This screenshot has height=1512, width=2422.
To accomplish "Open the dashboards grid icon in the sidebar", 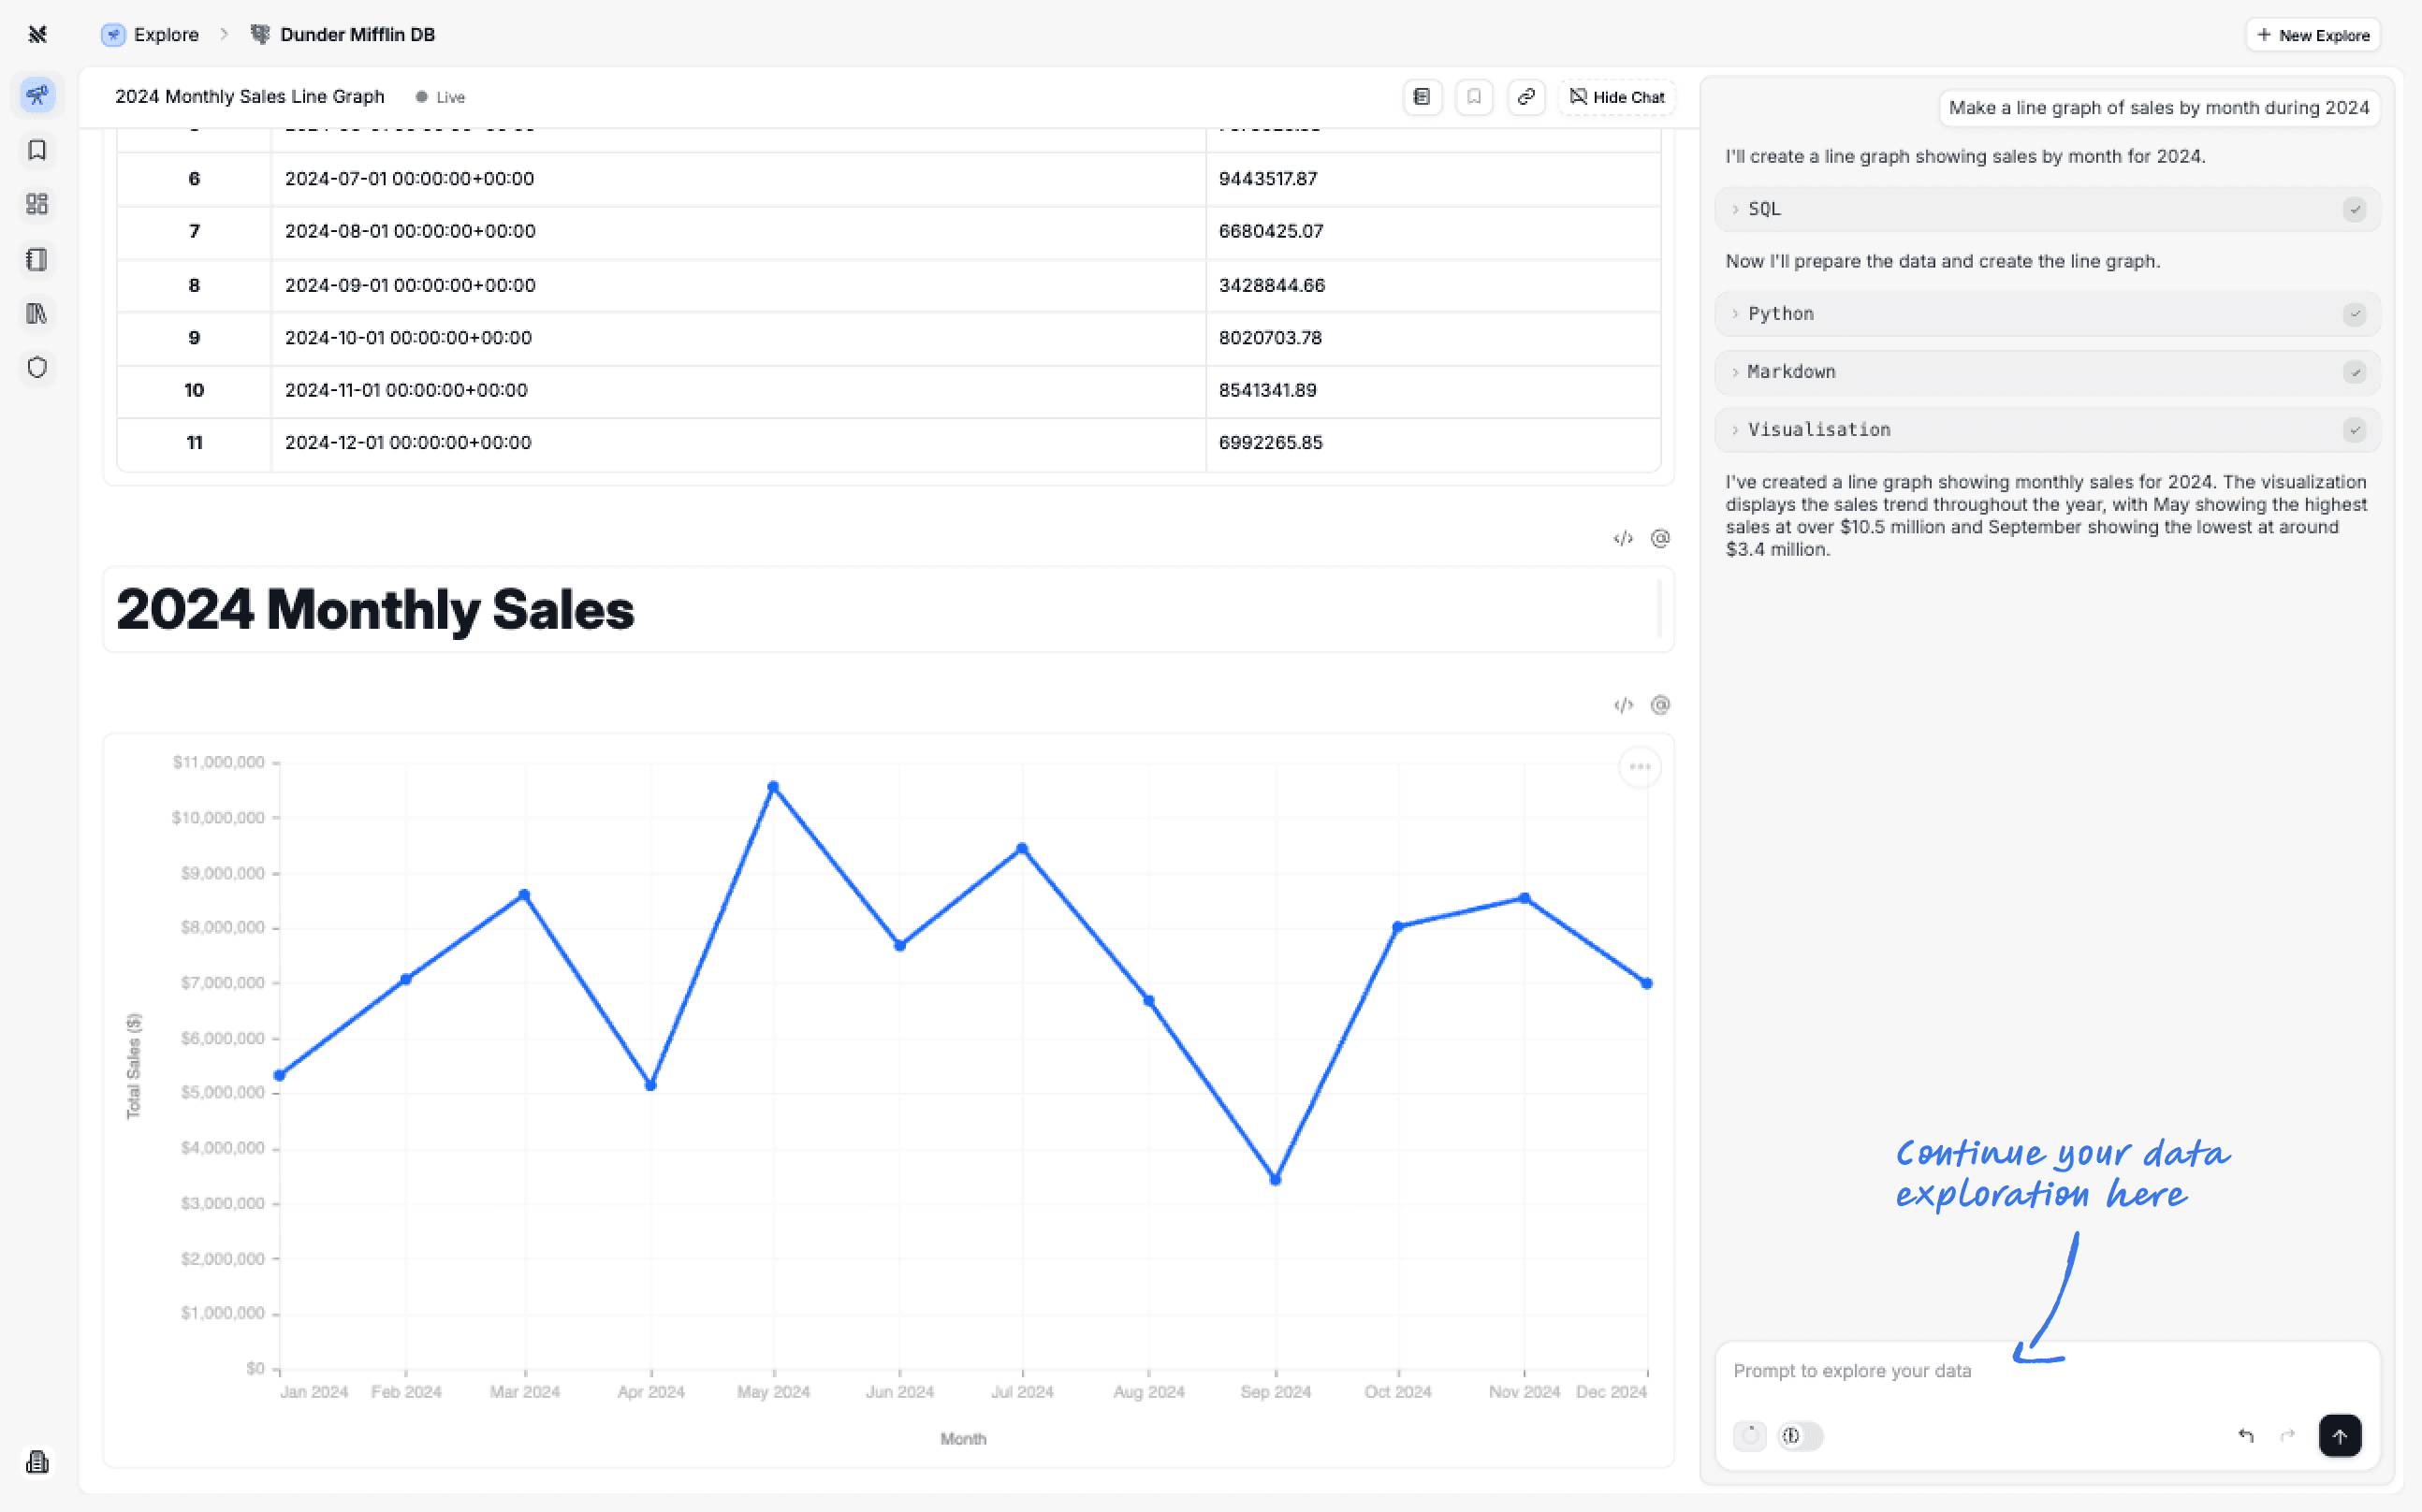I will 37,204.
